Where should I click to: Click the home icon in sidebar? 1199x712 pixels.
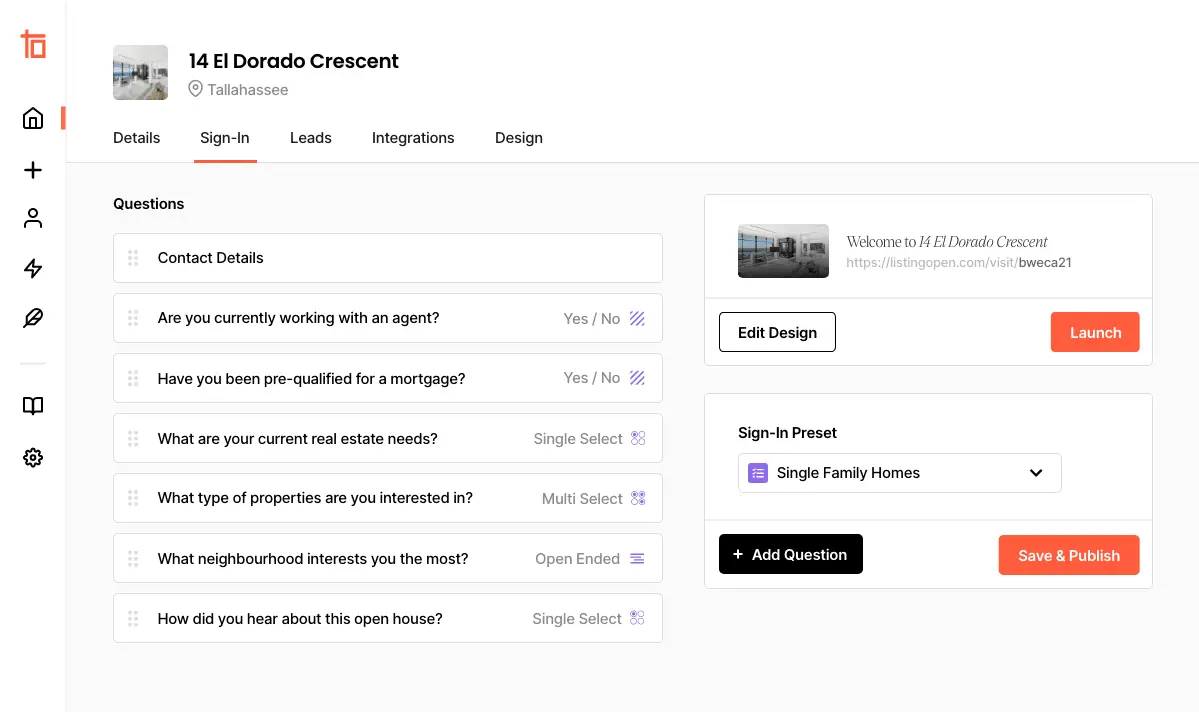[33, 119]
